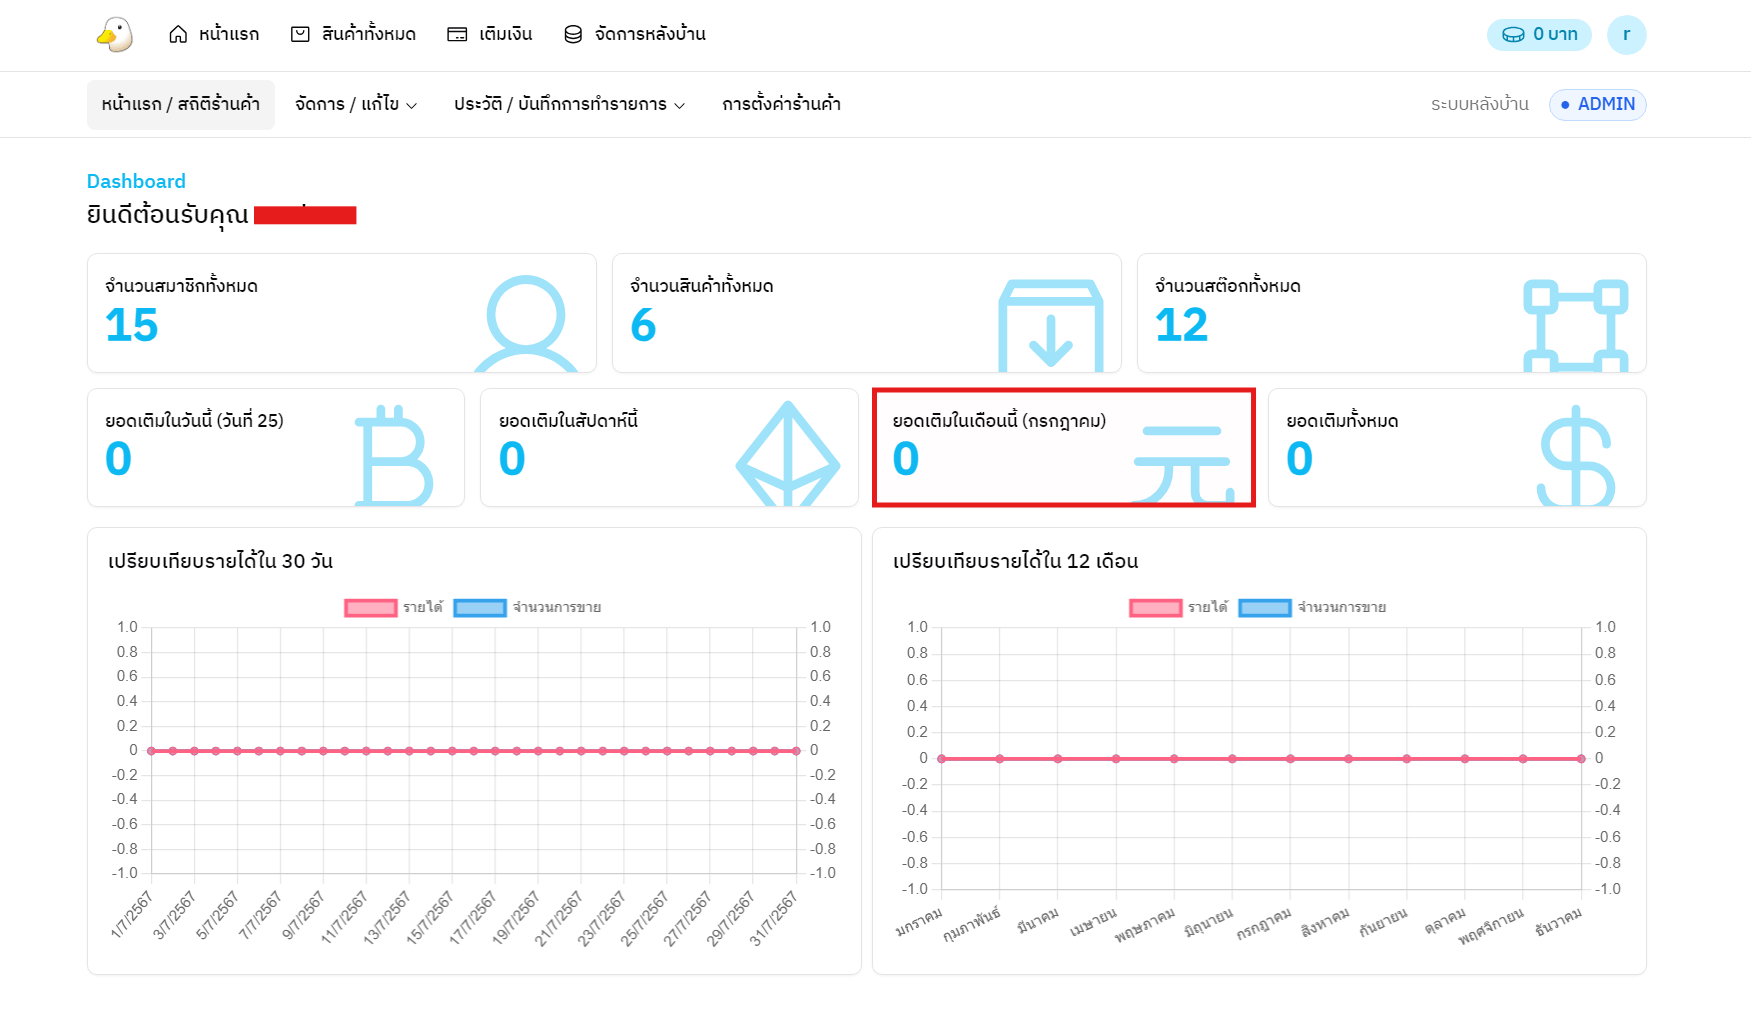Toggle pink รายได้ legend in 30-day chart
1751x1026 pixels.
tap(394, 607)
